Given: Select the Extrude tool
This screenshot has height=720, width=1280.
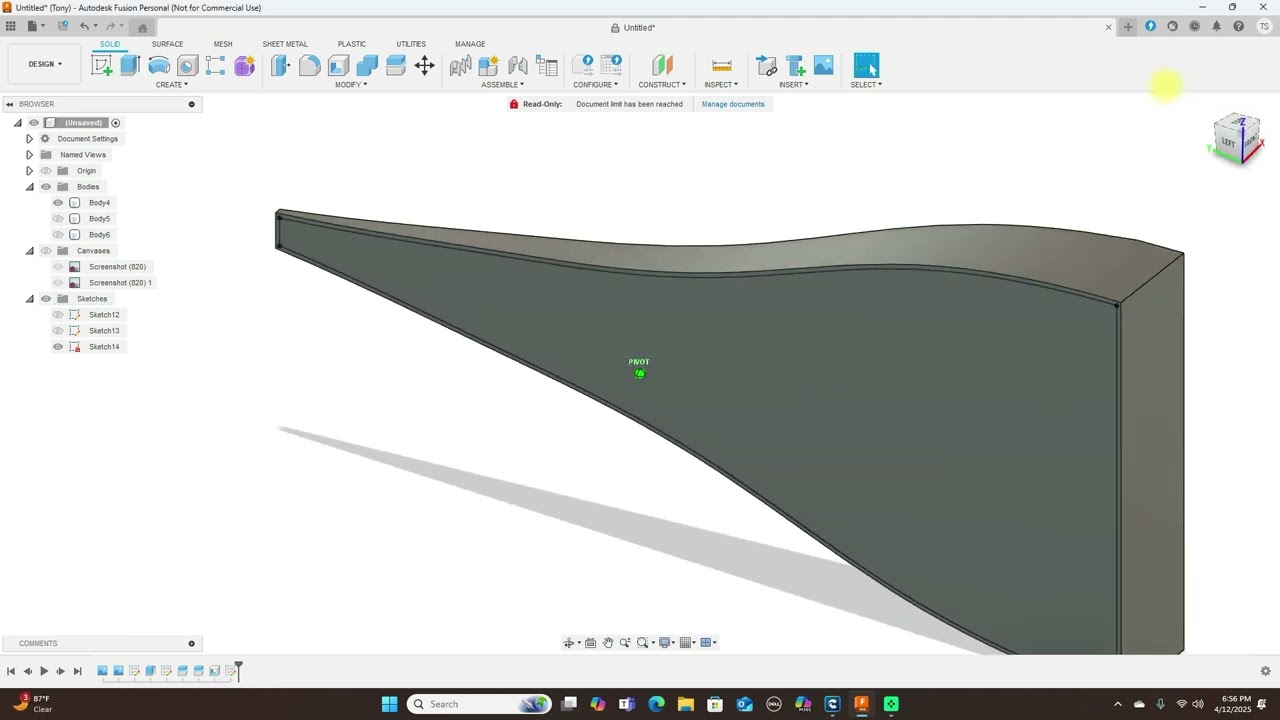Looking at the screenshot, I should (130, 66).
